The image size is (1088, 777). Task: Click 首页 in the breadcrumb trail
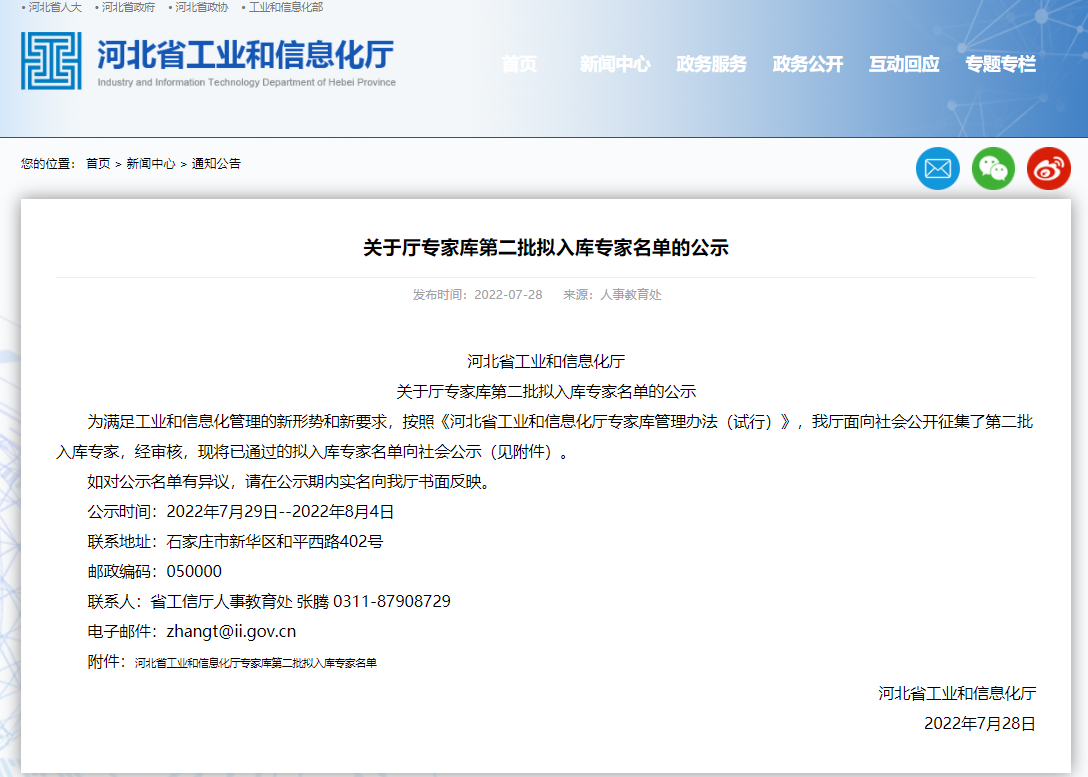tap(98, 164)
